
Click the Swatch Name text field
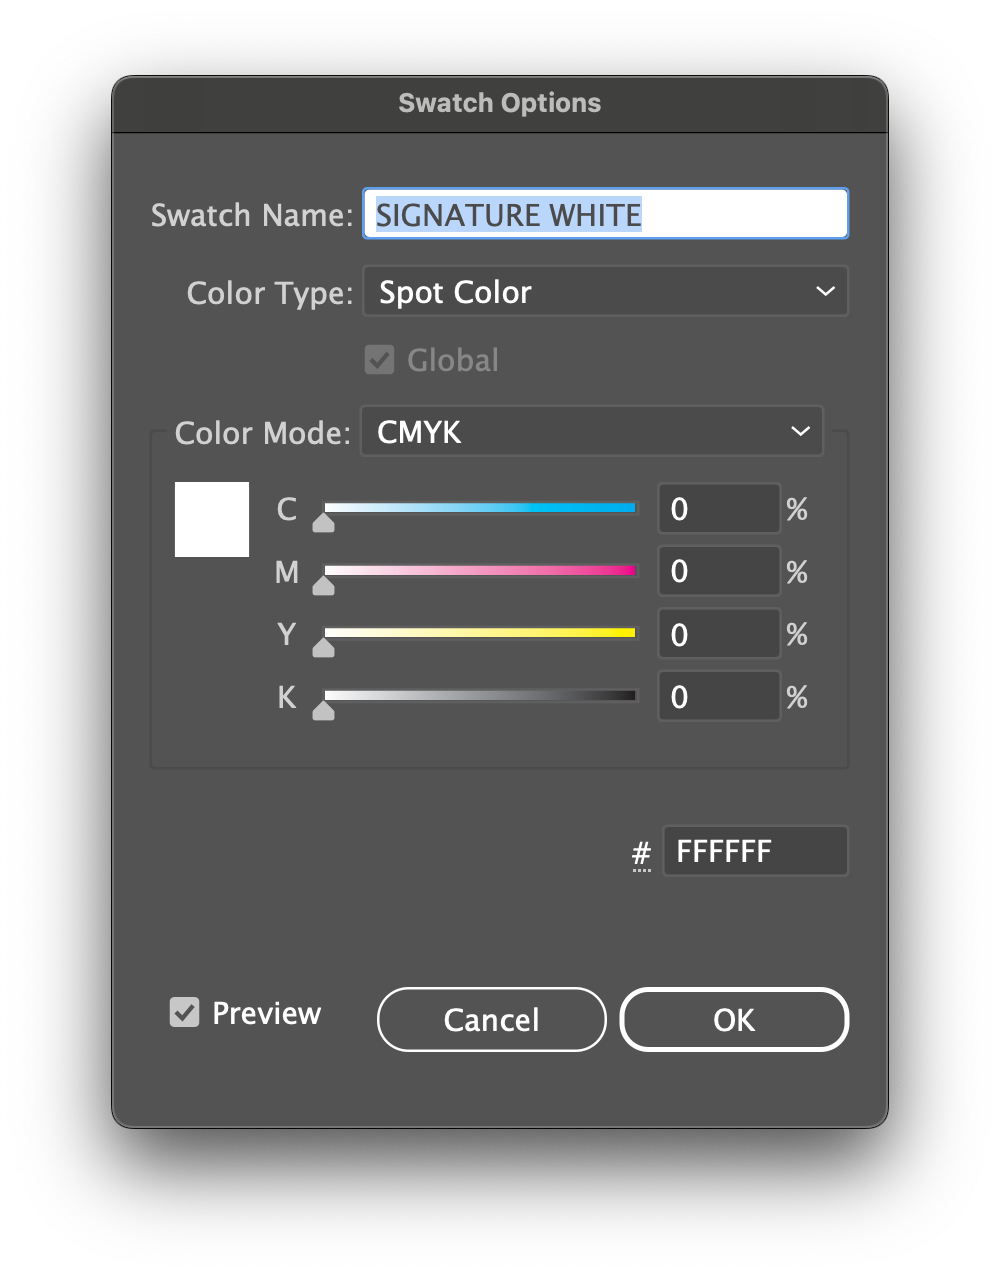605,214
